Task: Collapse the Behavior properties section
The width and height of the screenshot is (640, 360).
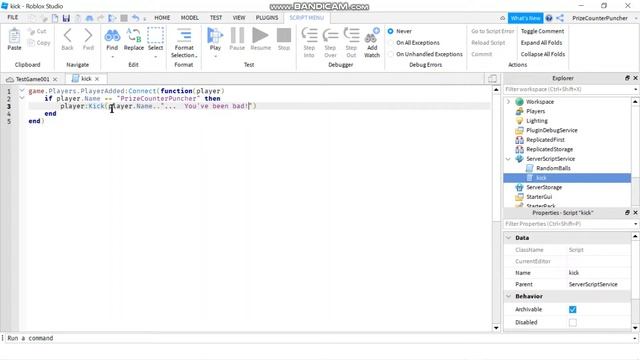Action: 509,296
